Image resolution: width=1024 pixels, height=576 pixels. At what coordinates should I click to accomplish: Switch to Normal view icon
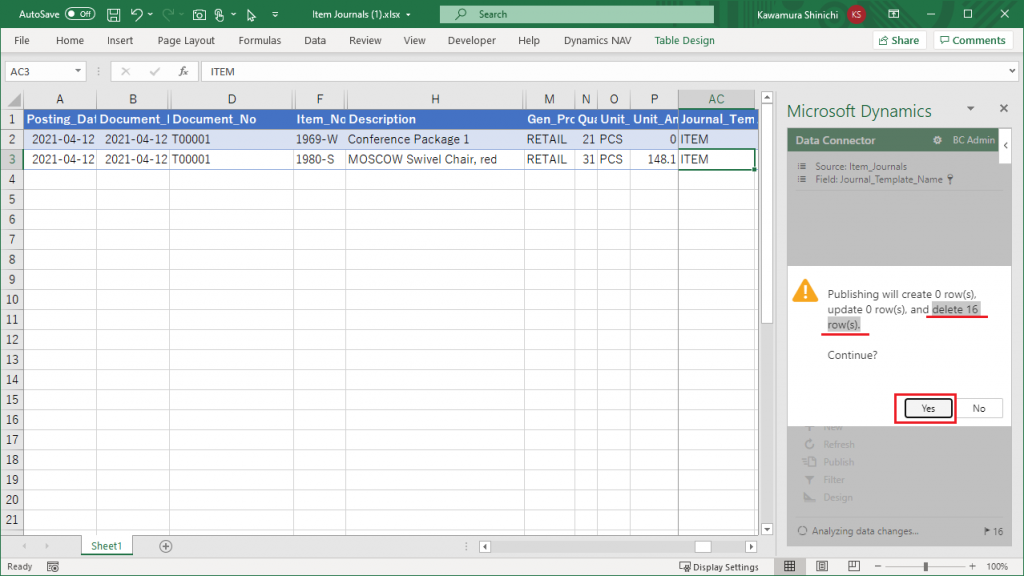click(790, 566)
